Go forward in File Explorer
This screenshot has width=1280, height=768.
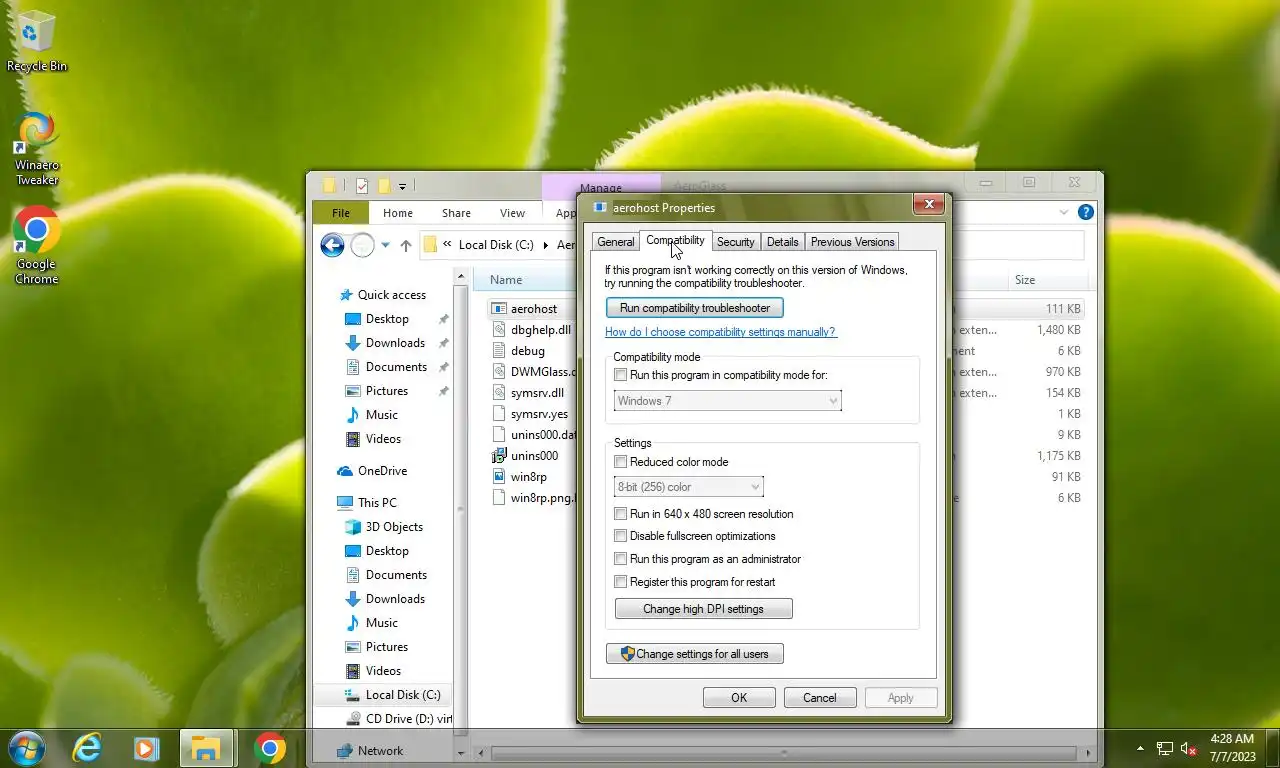coord(362,245)
